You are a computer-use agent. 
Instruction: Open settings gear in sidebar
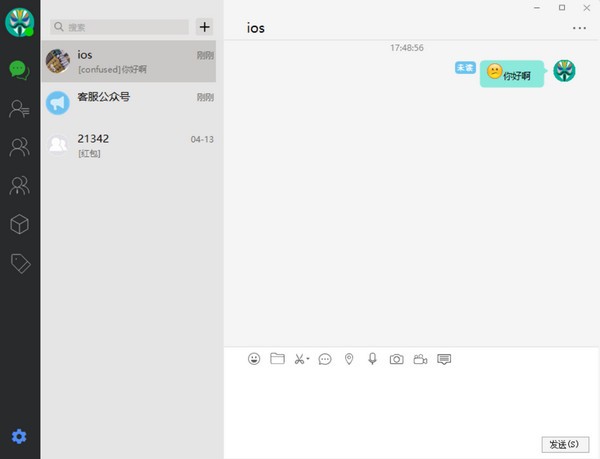click(x=19, y=437)
